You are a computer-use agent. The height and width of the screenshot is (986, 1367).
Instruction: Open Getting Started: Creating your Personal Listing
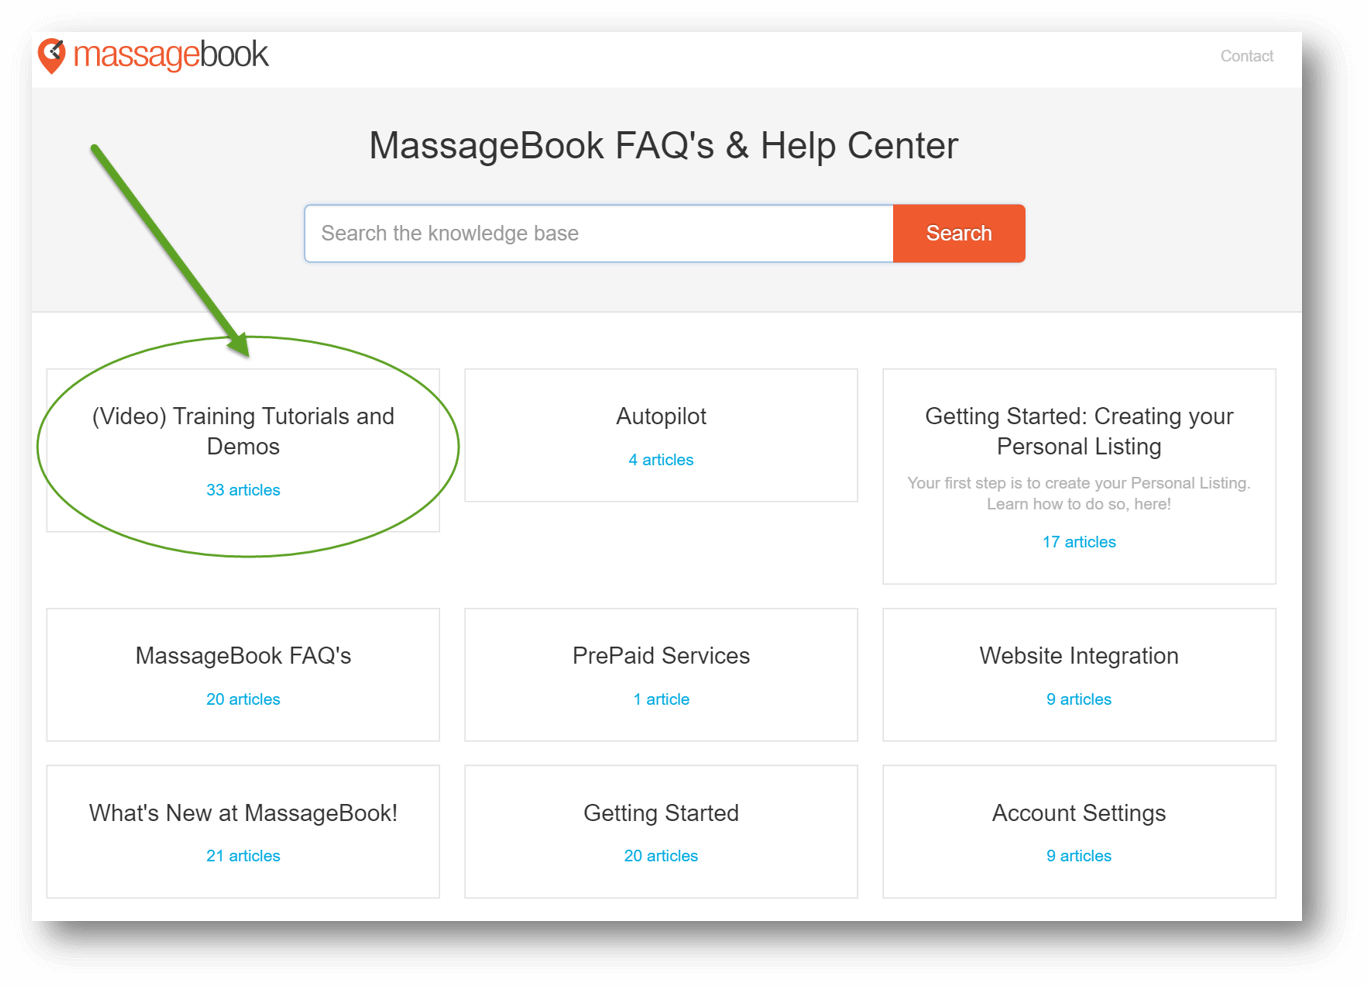click(1079, 431)
